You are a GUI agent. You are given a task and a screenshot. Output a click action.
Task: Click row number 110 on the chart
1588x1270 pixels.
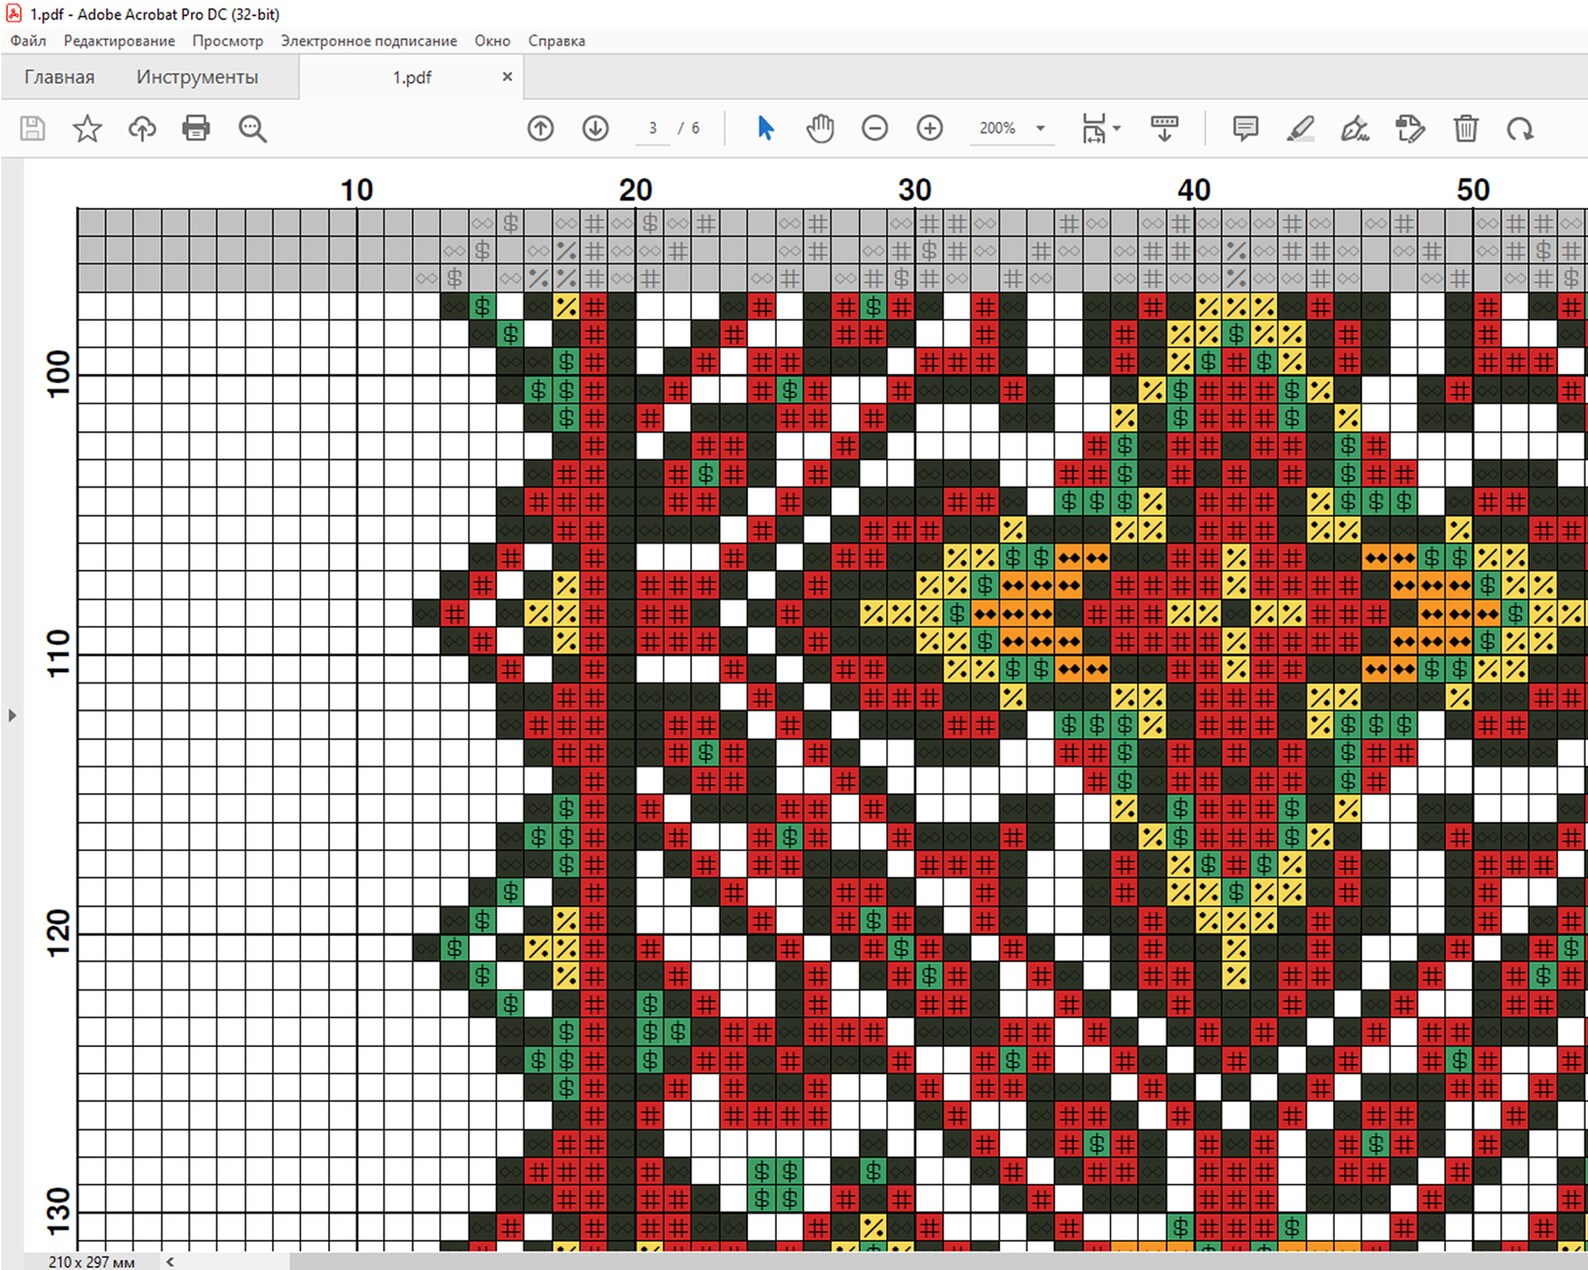[x=59, y=652]
